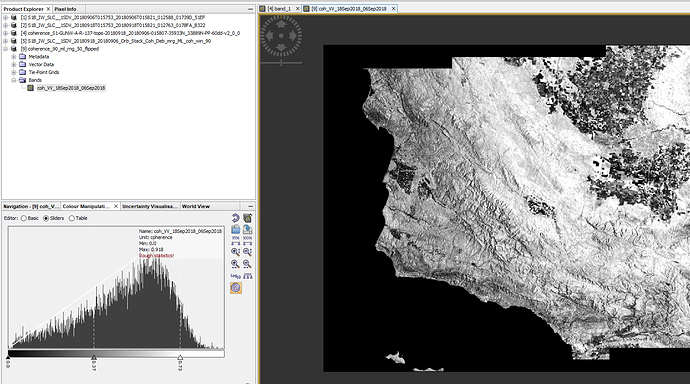The width and height of the screenshot is (690, 384).
Task: Toggle Log10 histogram display
Action: click(x=235, y=276)
